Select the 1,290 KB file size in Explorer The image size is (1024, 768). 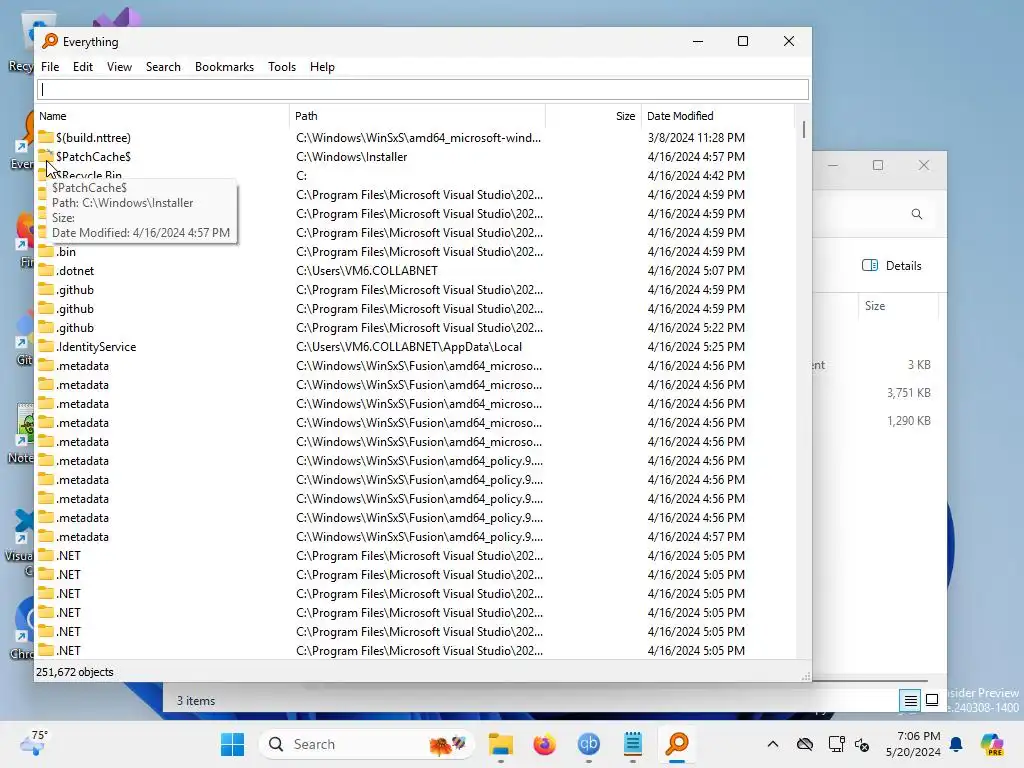pyautogui.click(x=908, y=421)
